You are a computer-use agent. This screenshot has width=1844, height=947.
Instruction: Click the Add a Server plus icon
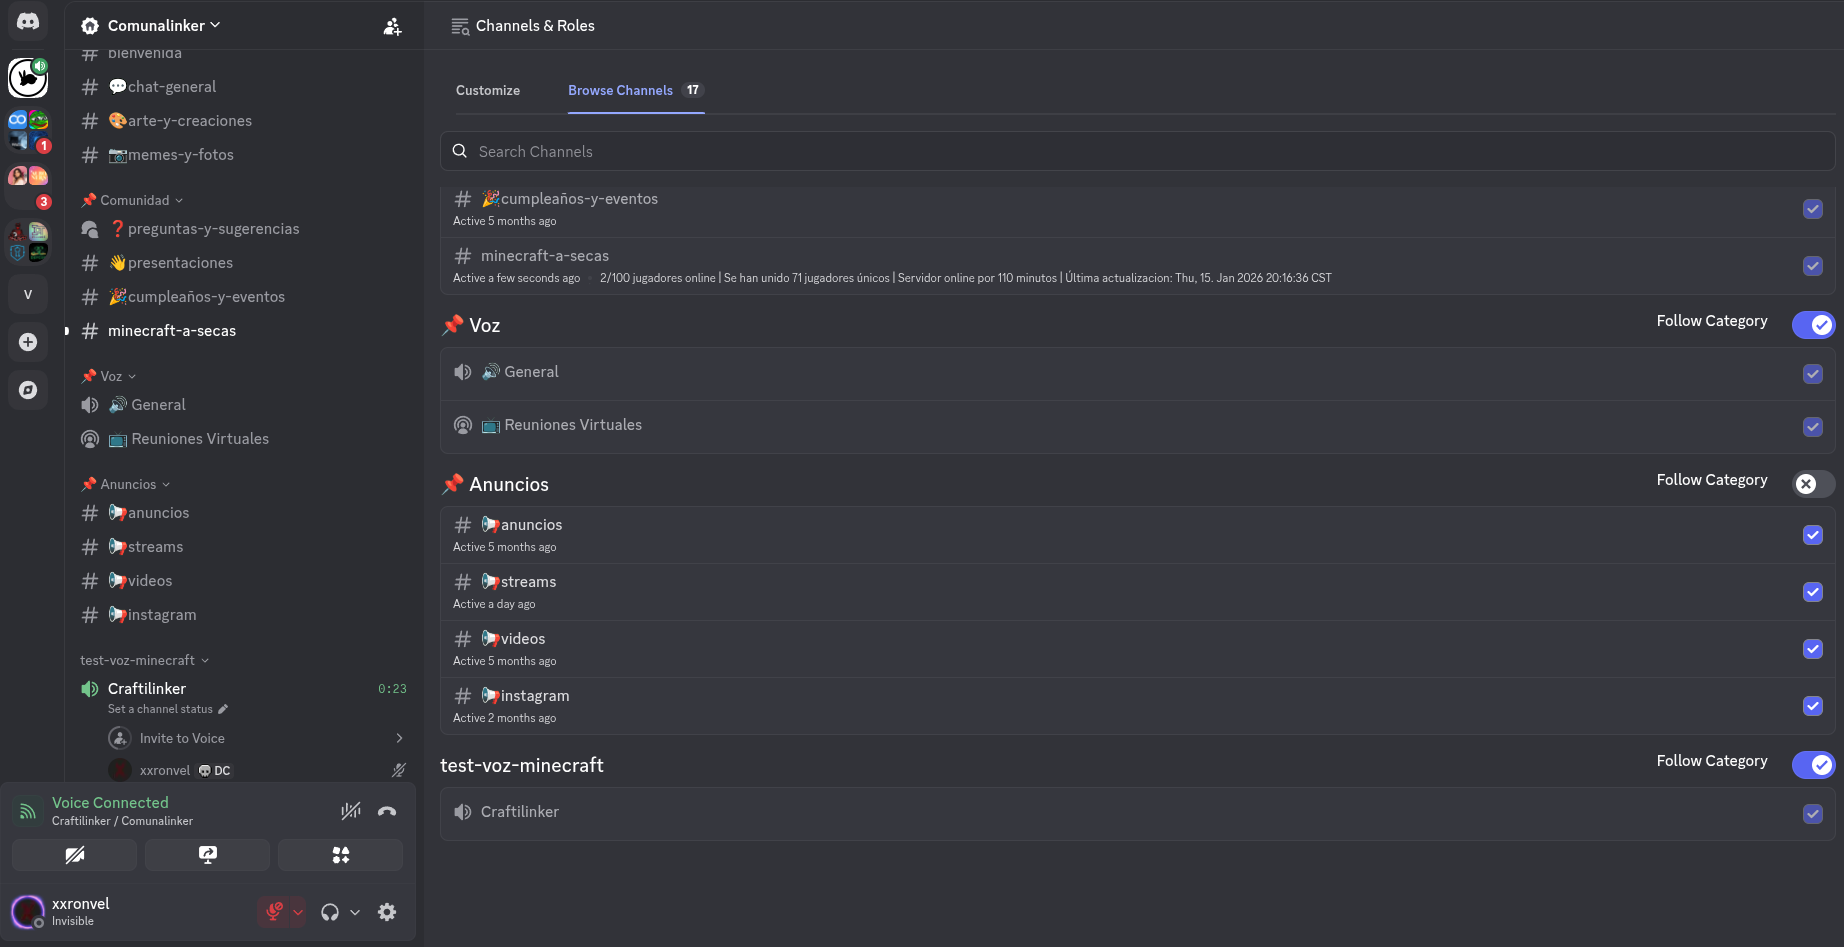28,342
